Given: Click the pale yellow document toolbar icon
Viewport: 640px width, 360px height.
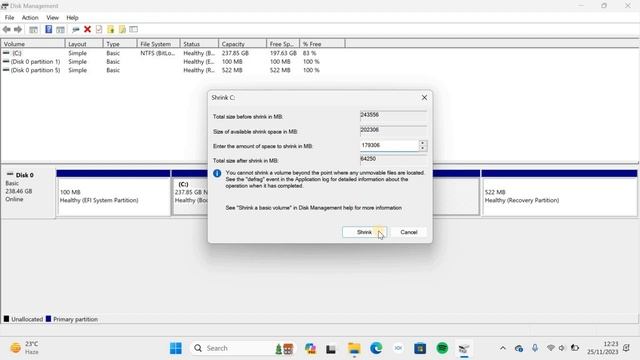Looking at the screenshot, I should [122, 29].
